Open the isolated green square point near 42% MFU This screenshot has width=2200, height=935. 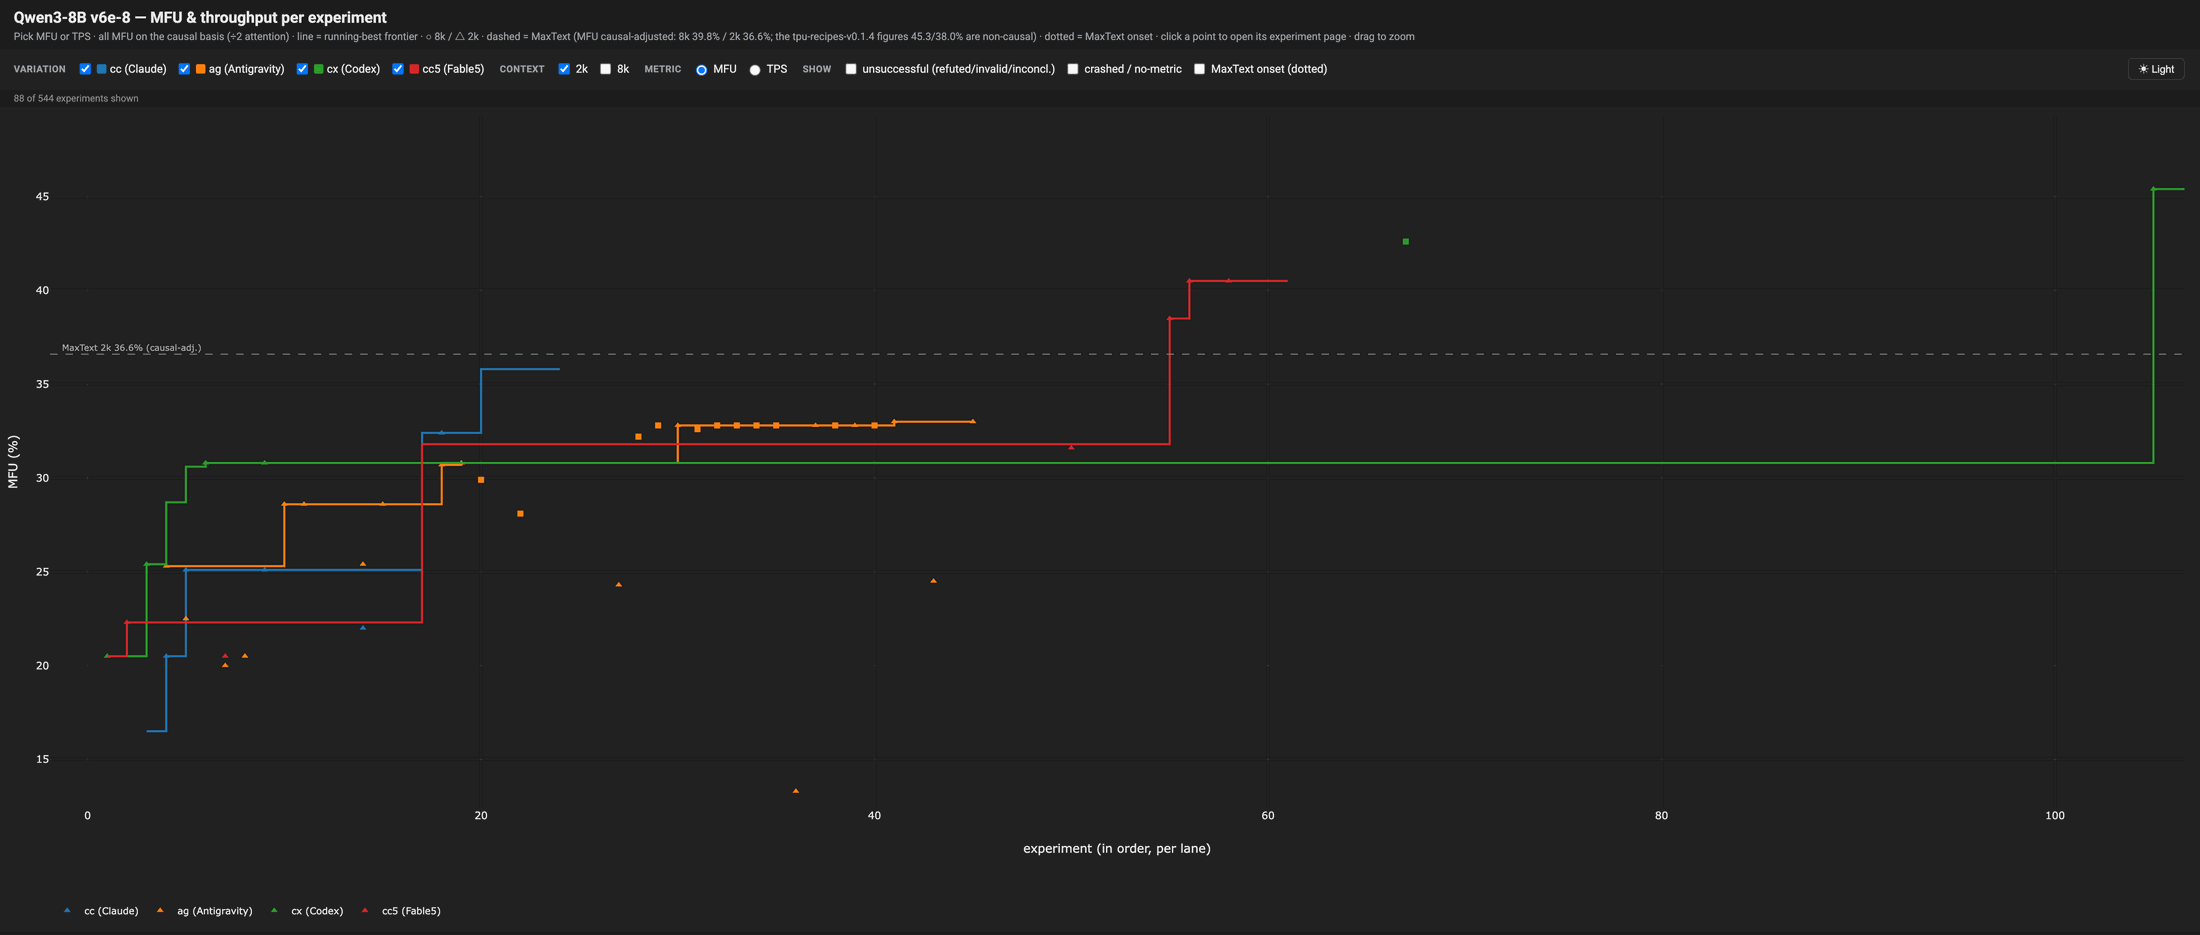(1406, 242)
